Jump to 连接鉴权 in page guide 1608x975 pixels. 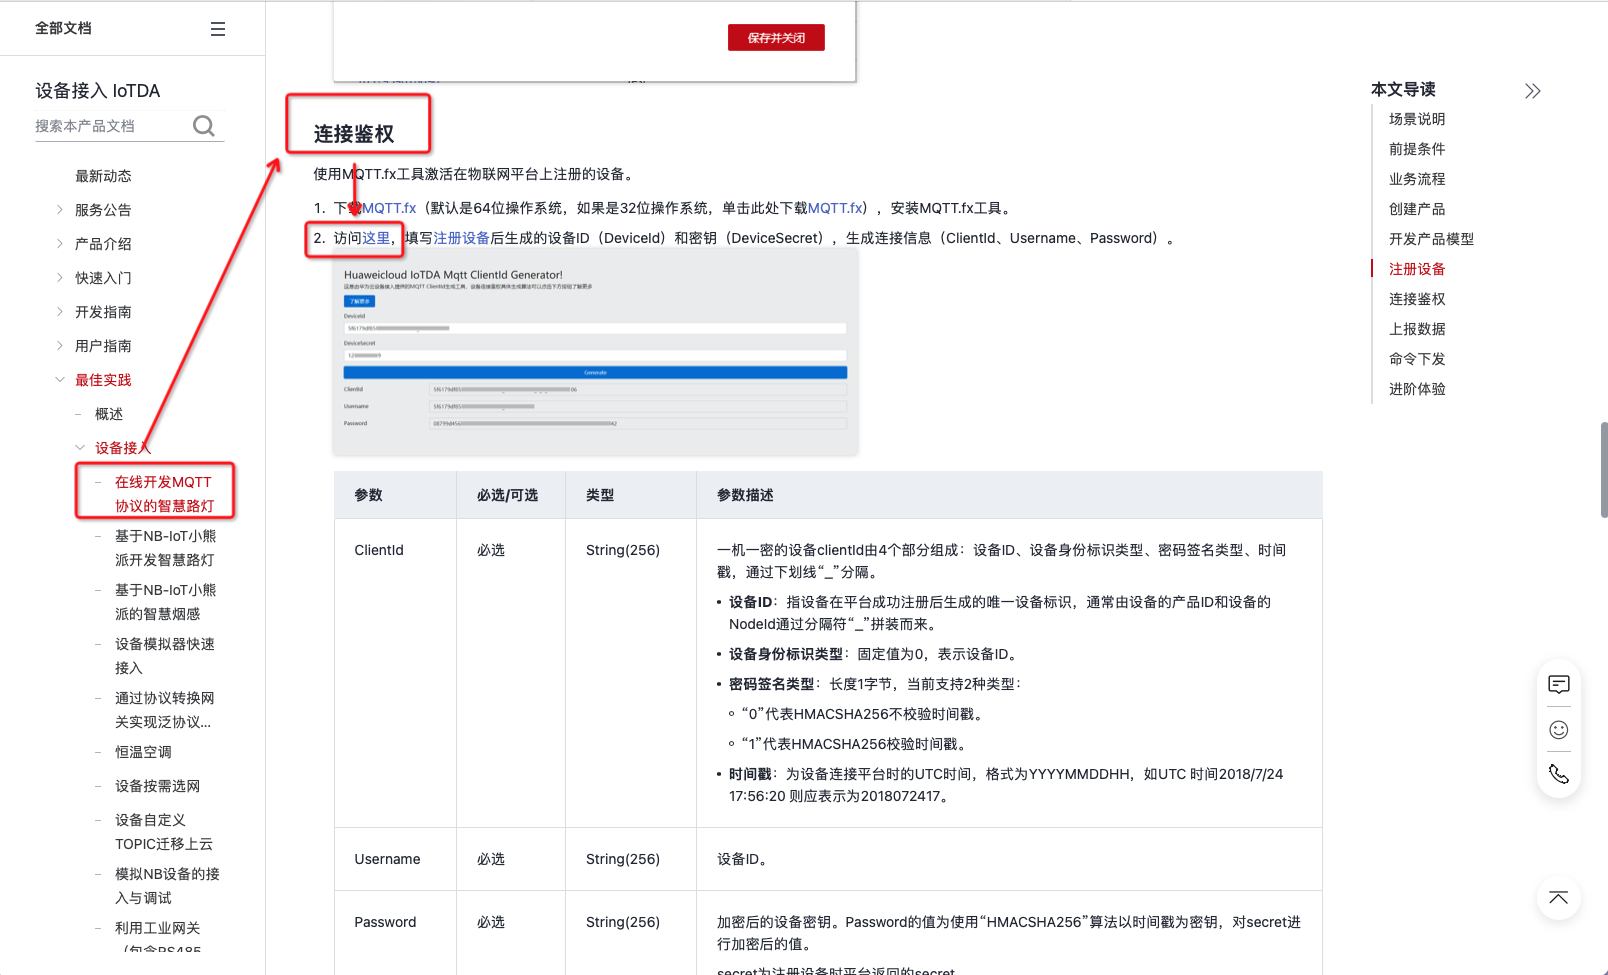[x=1417, y=299]
